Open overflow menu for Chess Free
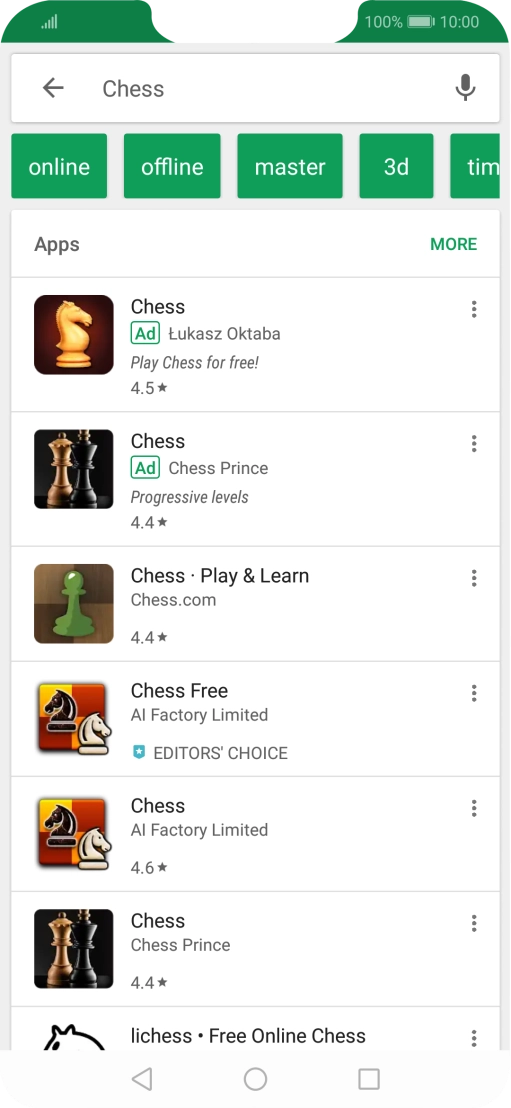This screenshot has height=1108, width=511. [474, 693]
